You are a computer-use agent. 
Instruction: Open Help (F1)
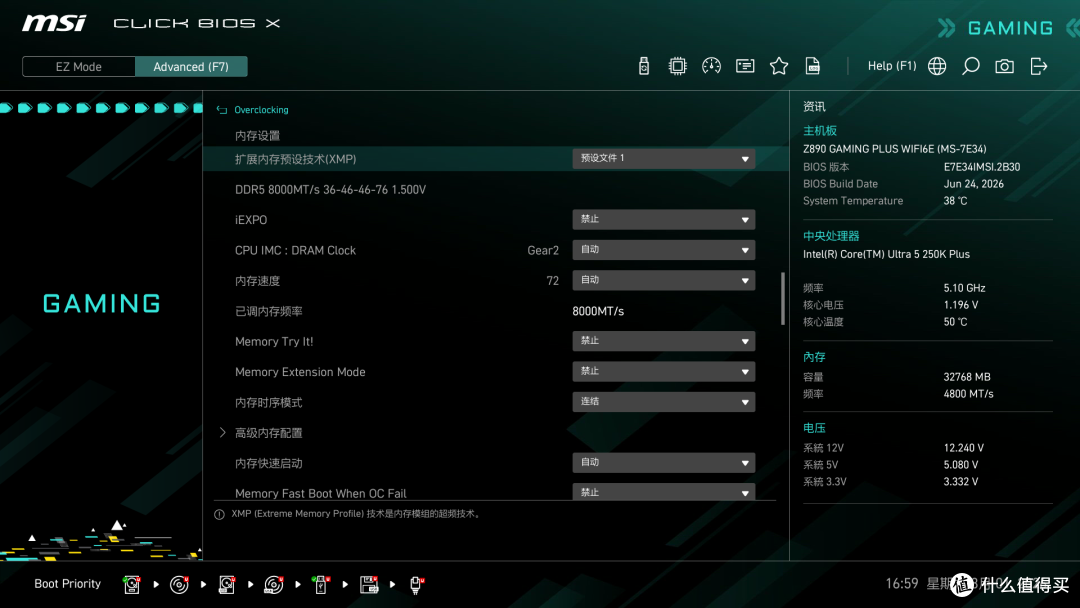[891, 66]
